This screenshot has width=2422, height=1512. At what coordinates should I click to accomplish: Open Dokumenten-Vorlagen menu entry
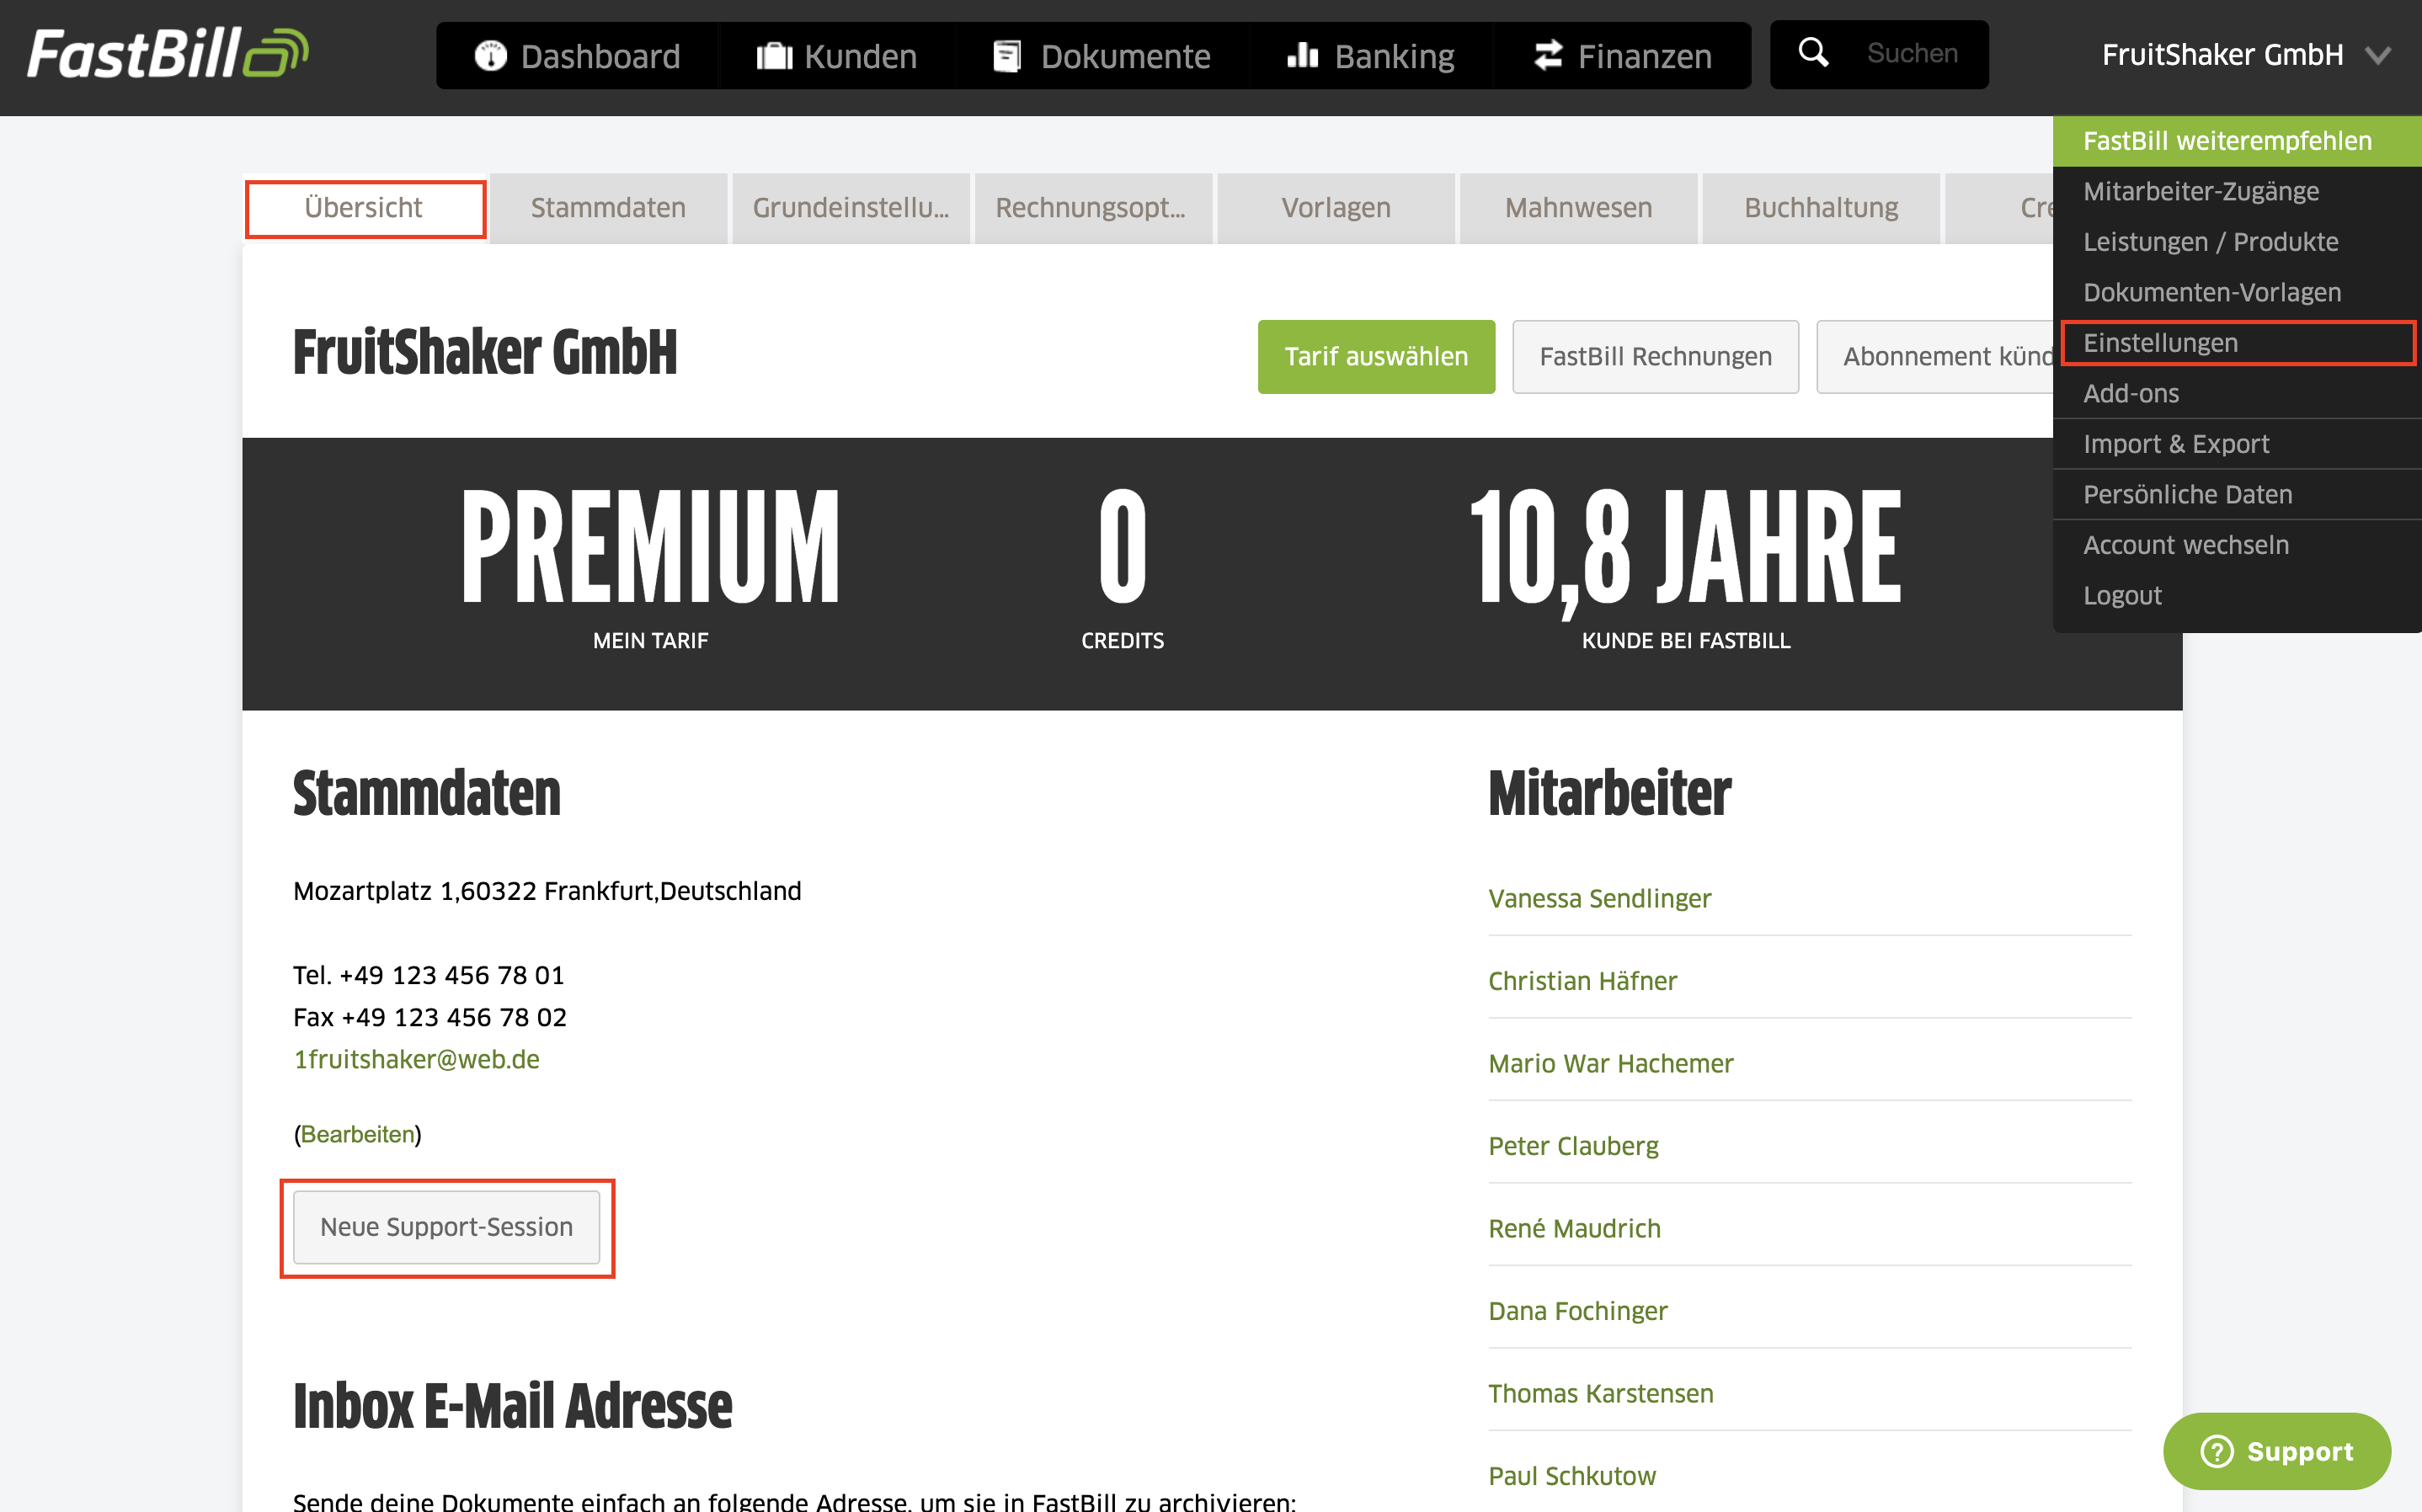point(2237,292)
